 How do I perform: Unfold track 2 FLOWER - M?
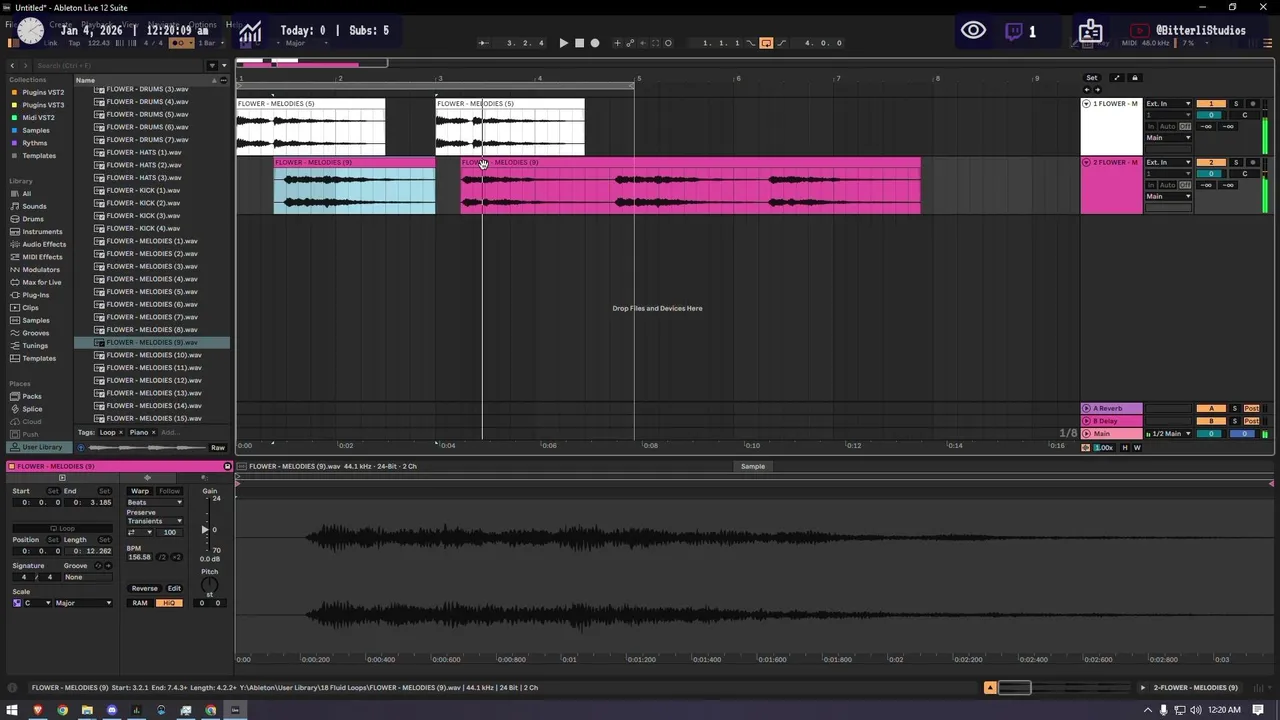(x=1087, y=162)
